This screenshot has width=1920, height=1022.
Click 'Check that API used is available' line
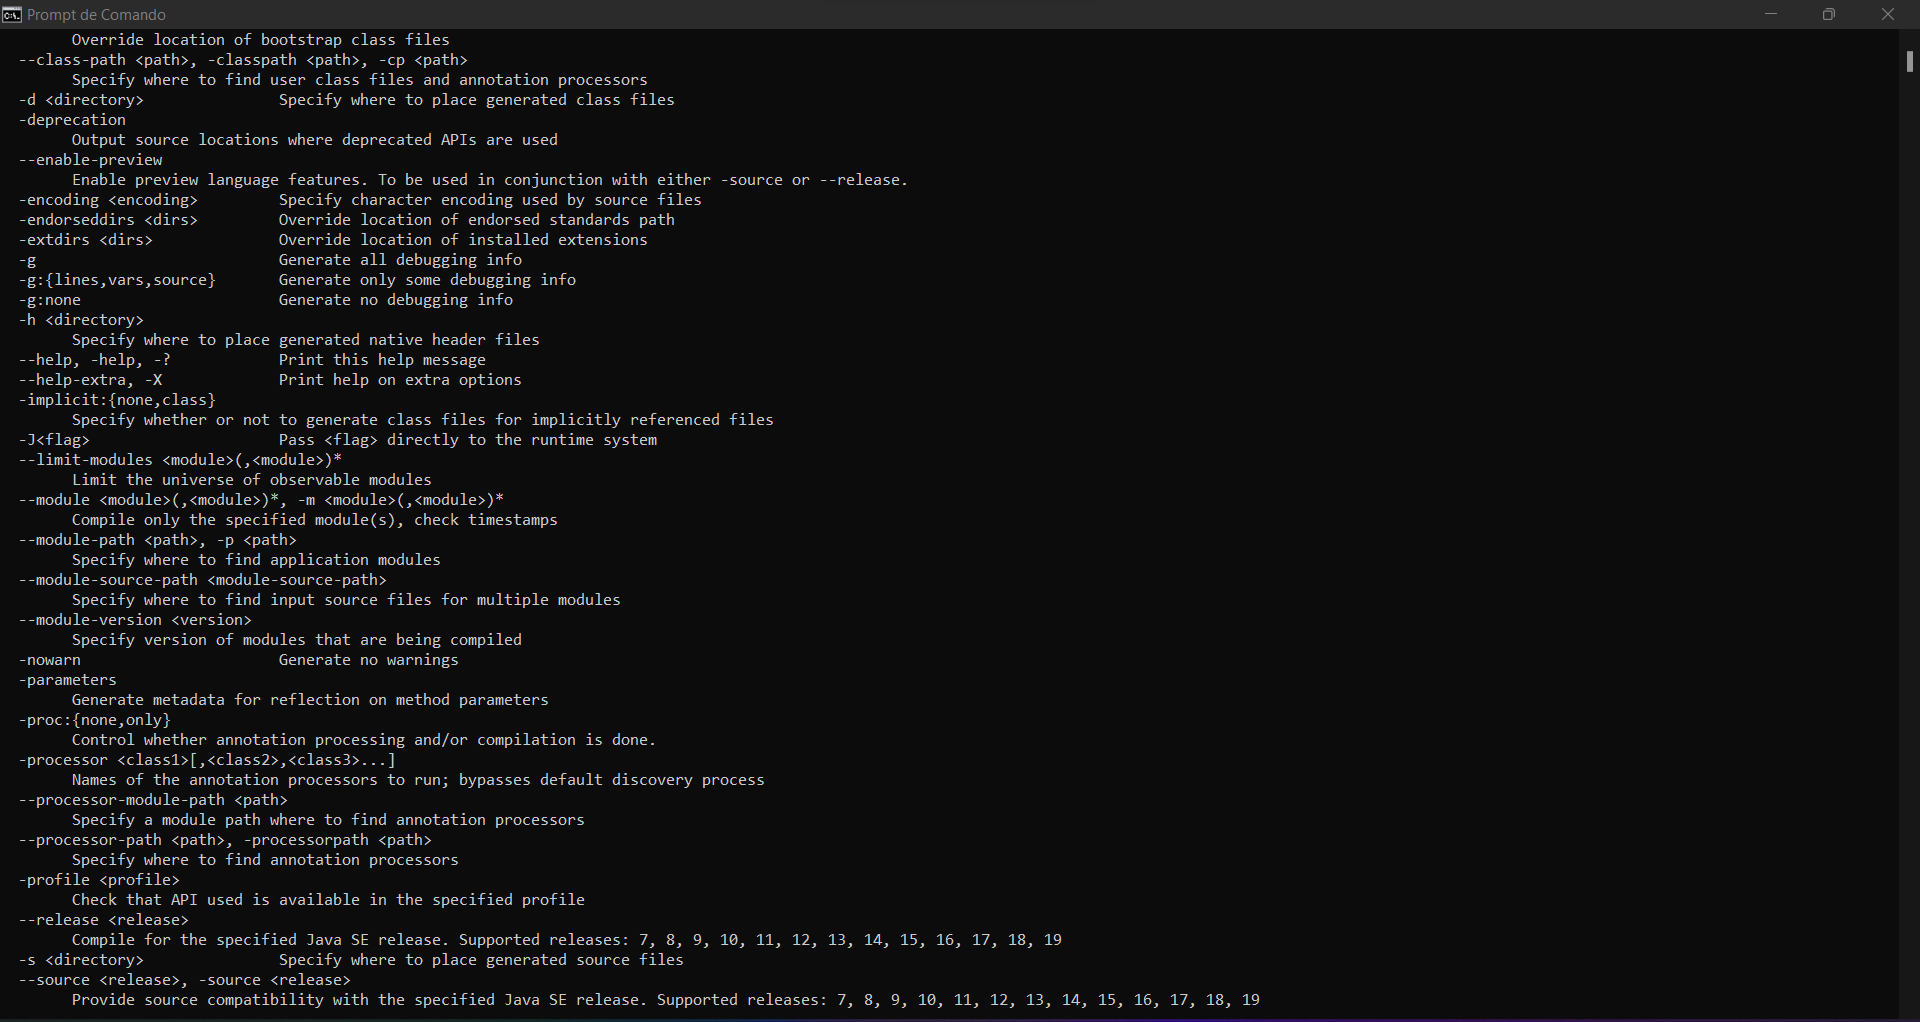[328, 900]
